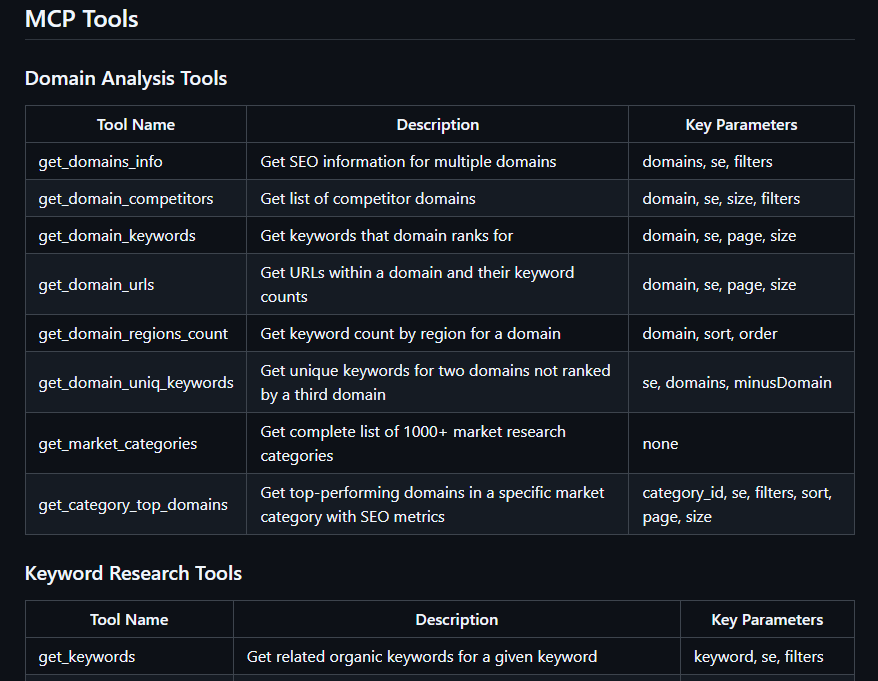Click Key Parameters header in Domain Analysis table
The height and width of the screenshot is (681, 878).
pyautogui.click(x=741, y=124)
